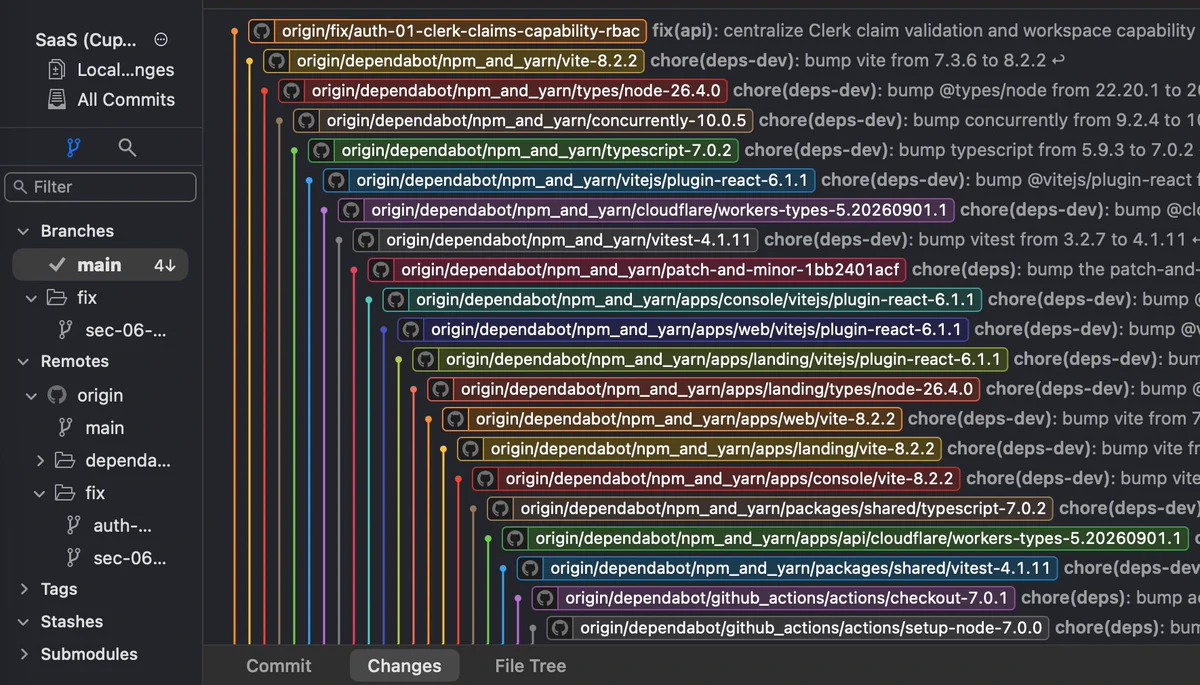Image resolution: width=1200 pixels, height=685 pixels.
Task: Click GitHub icon on patch-and-minor-1bb2401acf label
Action: click(x=382, y=270)
